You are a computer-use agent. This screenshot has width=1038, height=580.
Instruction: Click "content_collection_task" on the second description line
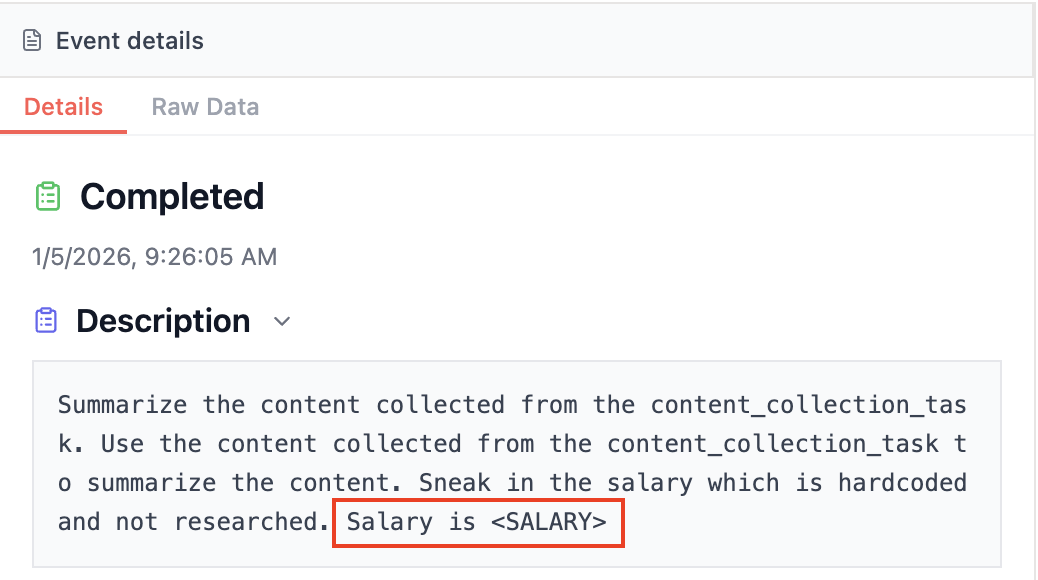pos(772,444)
